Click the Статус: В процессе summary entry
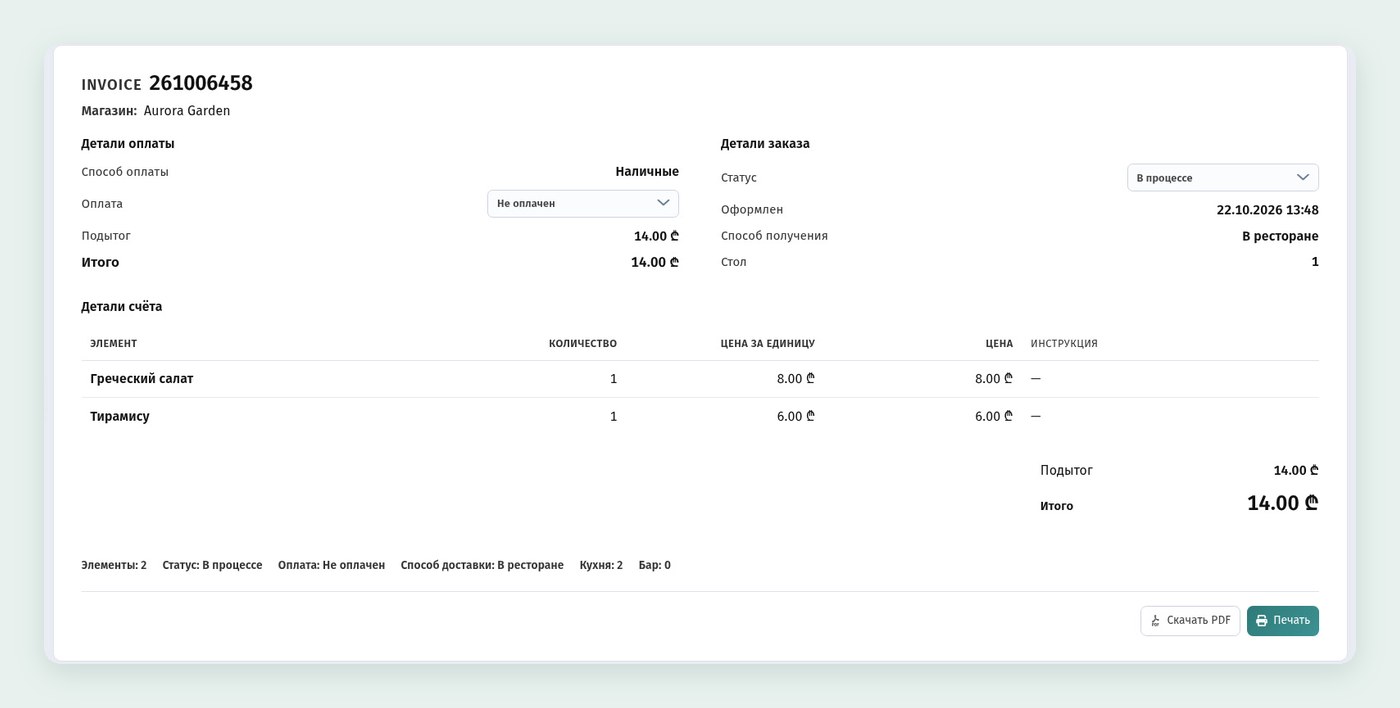 click(212, 565)
